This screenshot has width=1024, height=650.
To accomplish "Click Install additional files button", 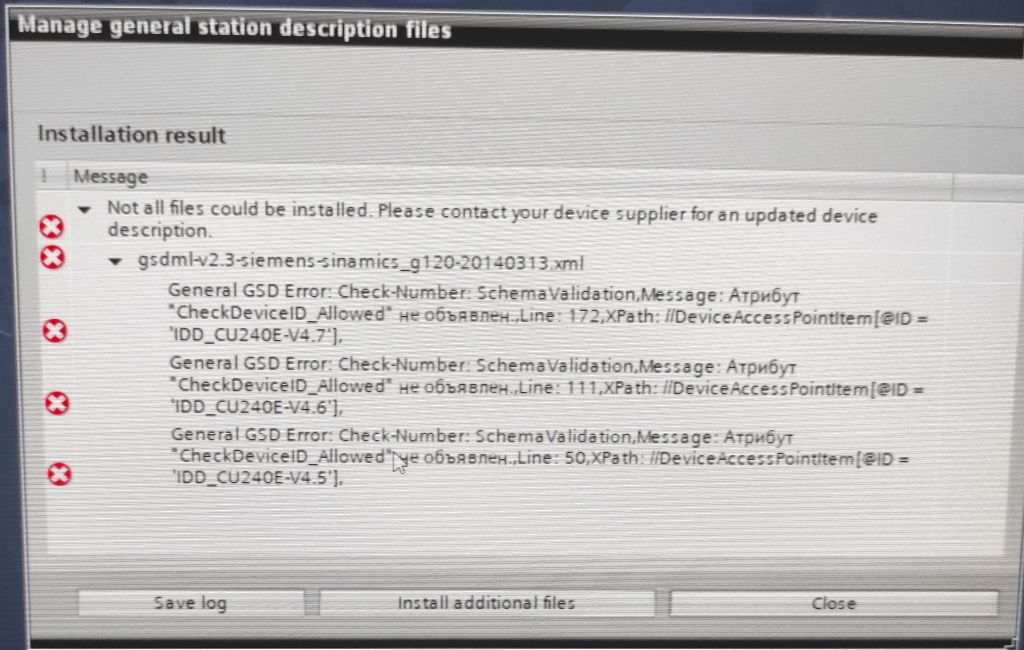I will click(487, 602).
